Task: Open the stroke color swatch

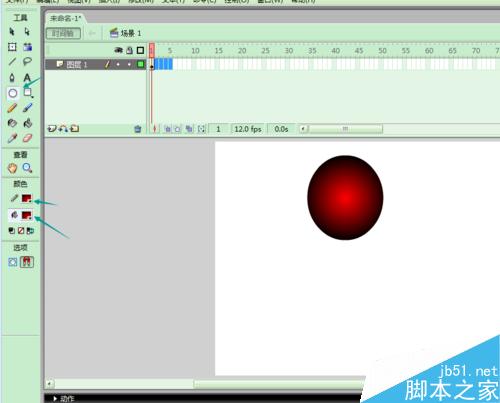Action: pyautogui.click(x=27, y=198)
